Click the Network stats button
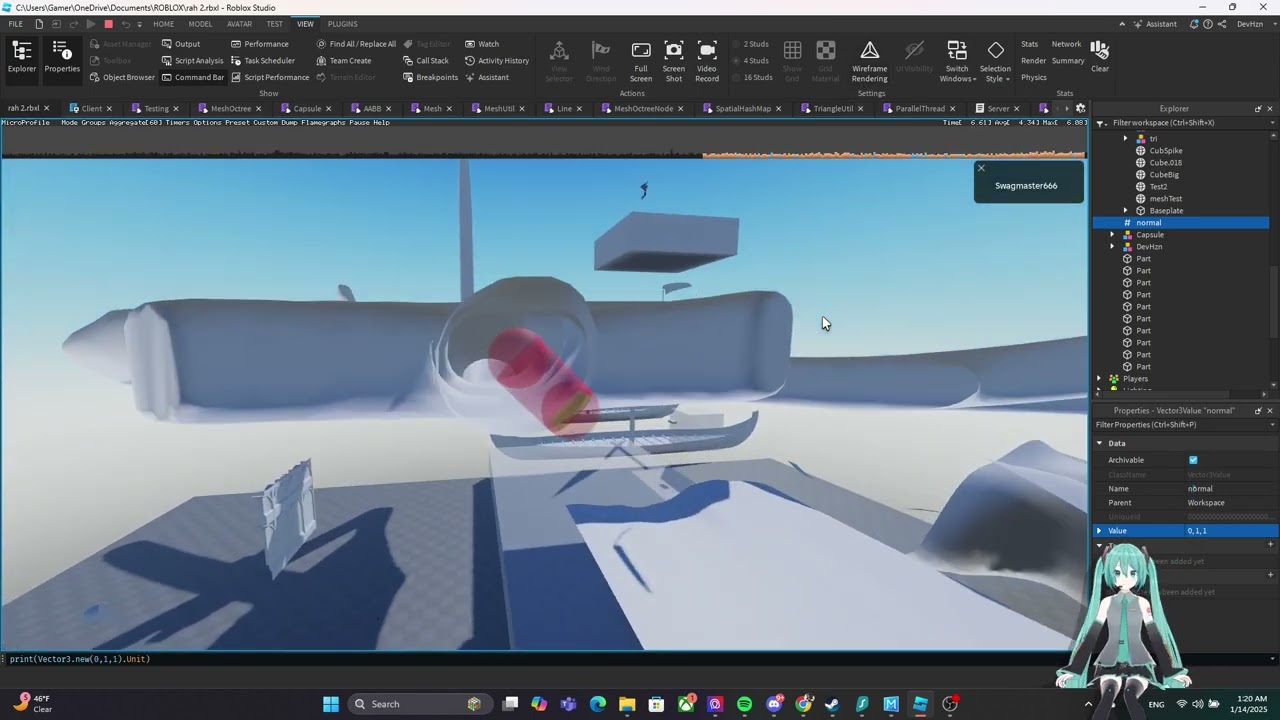Screen dimensions: 1280x720 tap(1065, 44)
